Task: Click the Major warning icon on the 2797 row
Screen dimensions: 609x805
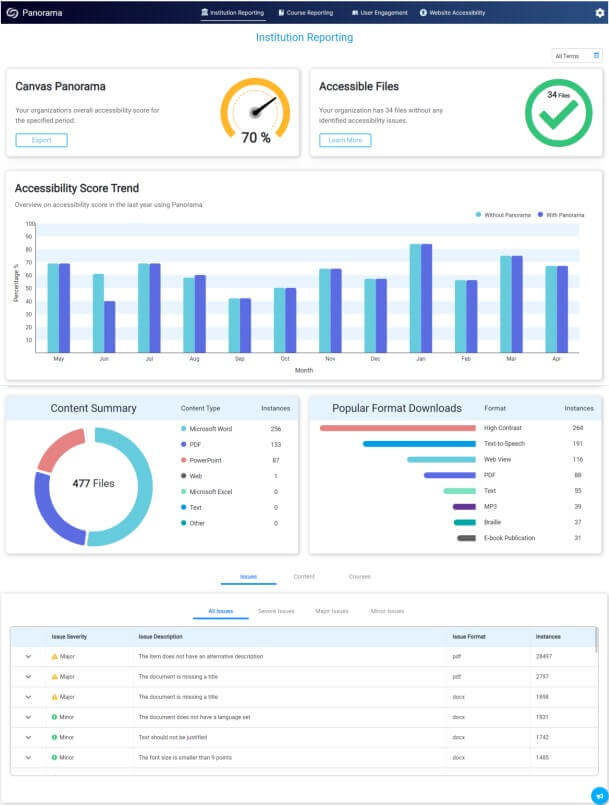Action: coord(54,677)
